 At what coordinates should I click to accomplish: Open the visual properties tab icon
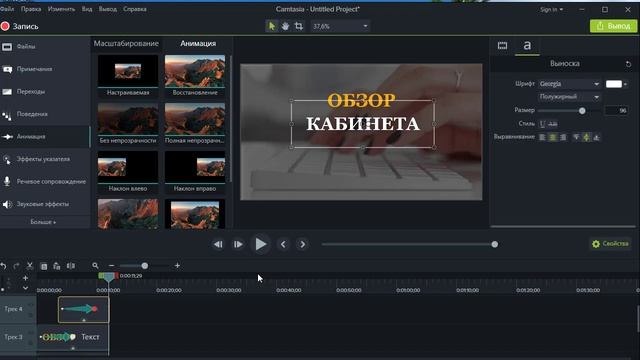[x=502, y=46]
